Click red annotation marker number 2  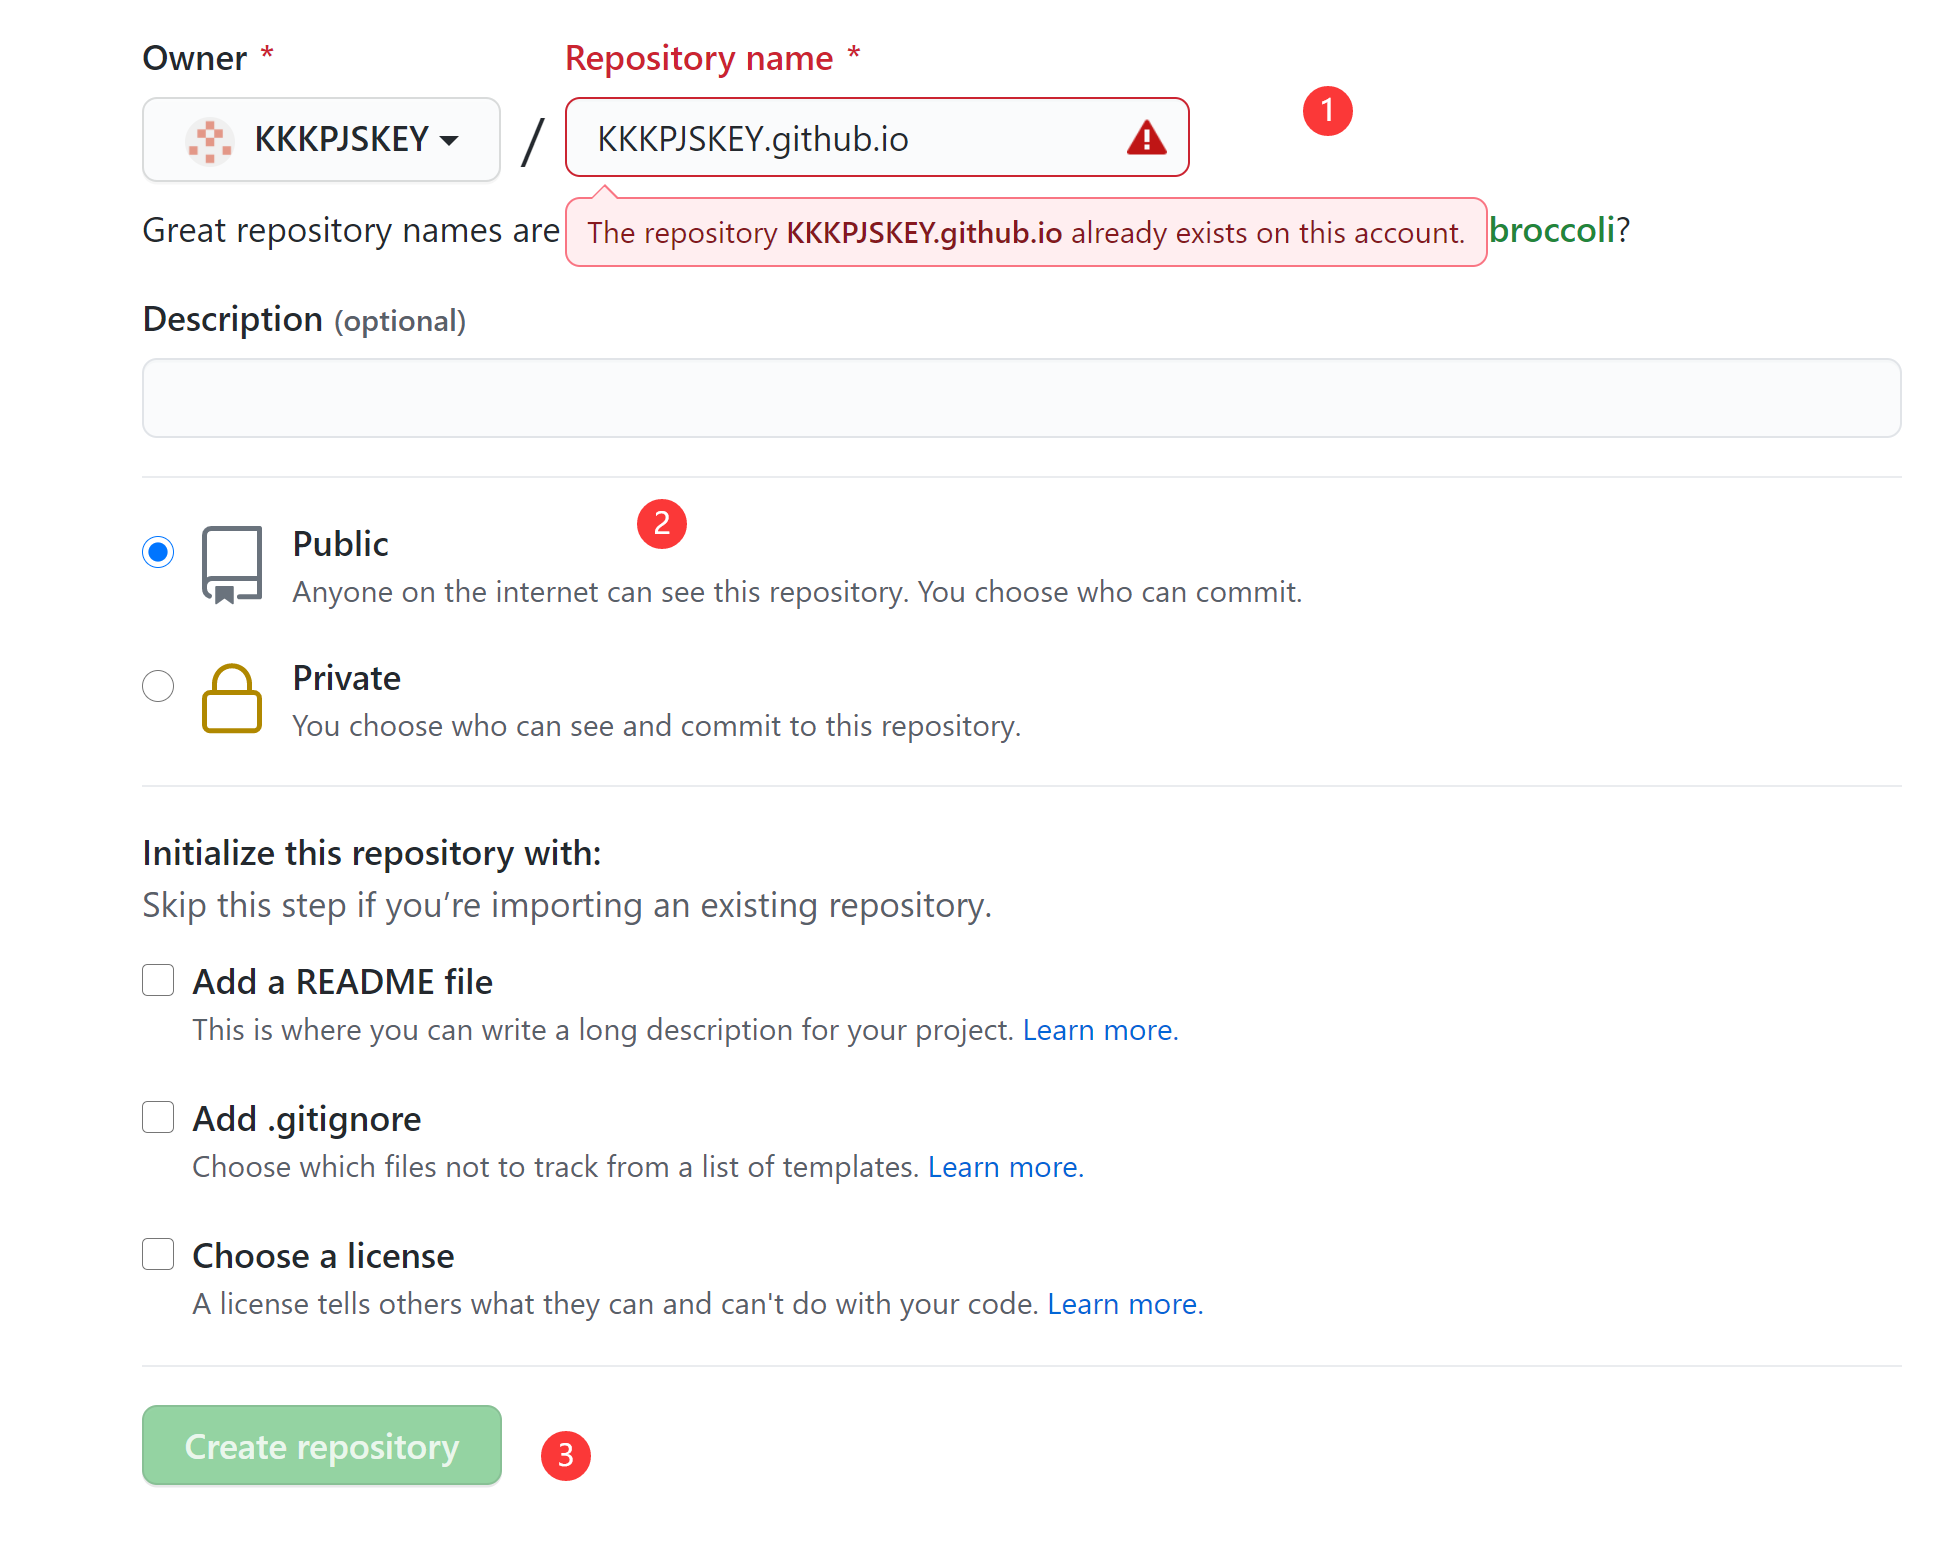pos(661,524)
